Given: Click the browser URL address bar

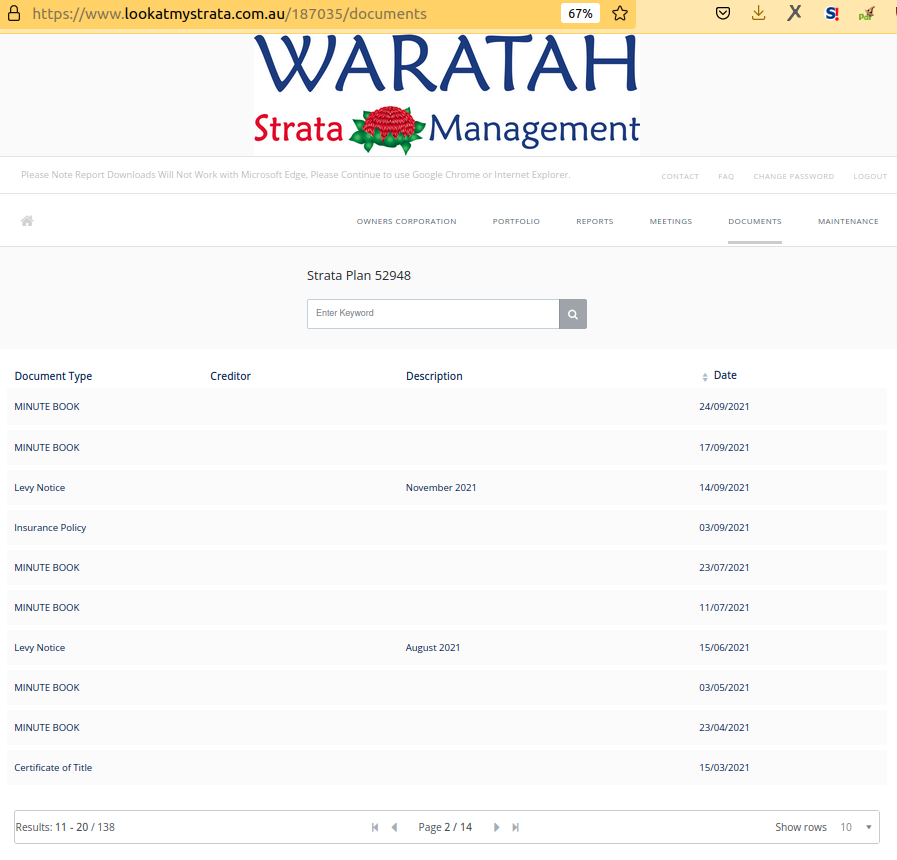Looking at the screenshot, I should click(x=292, y=13).
